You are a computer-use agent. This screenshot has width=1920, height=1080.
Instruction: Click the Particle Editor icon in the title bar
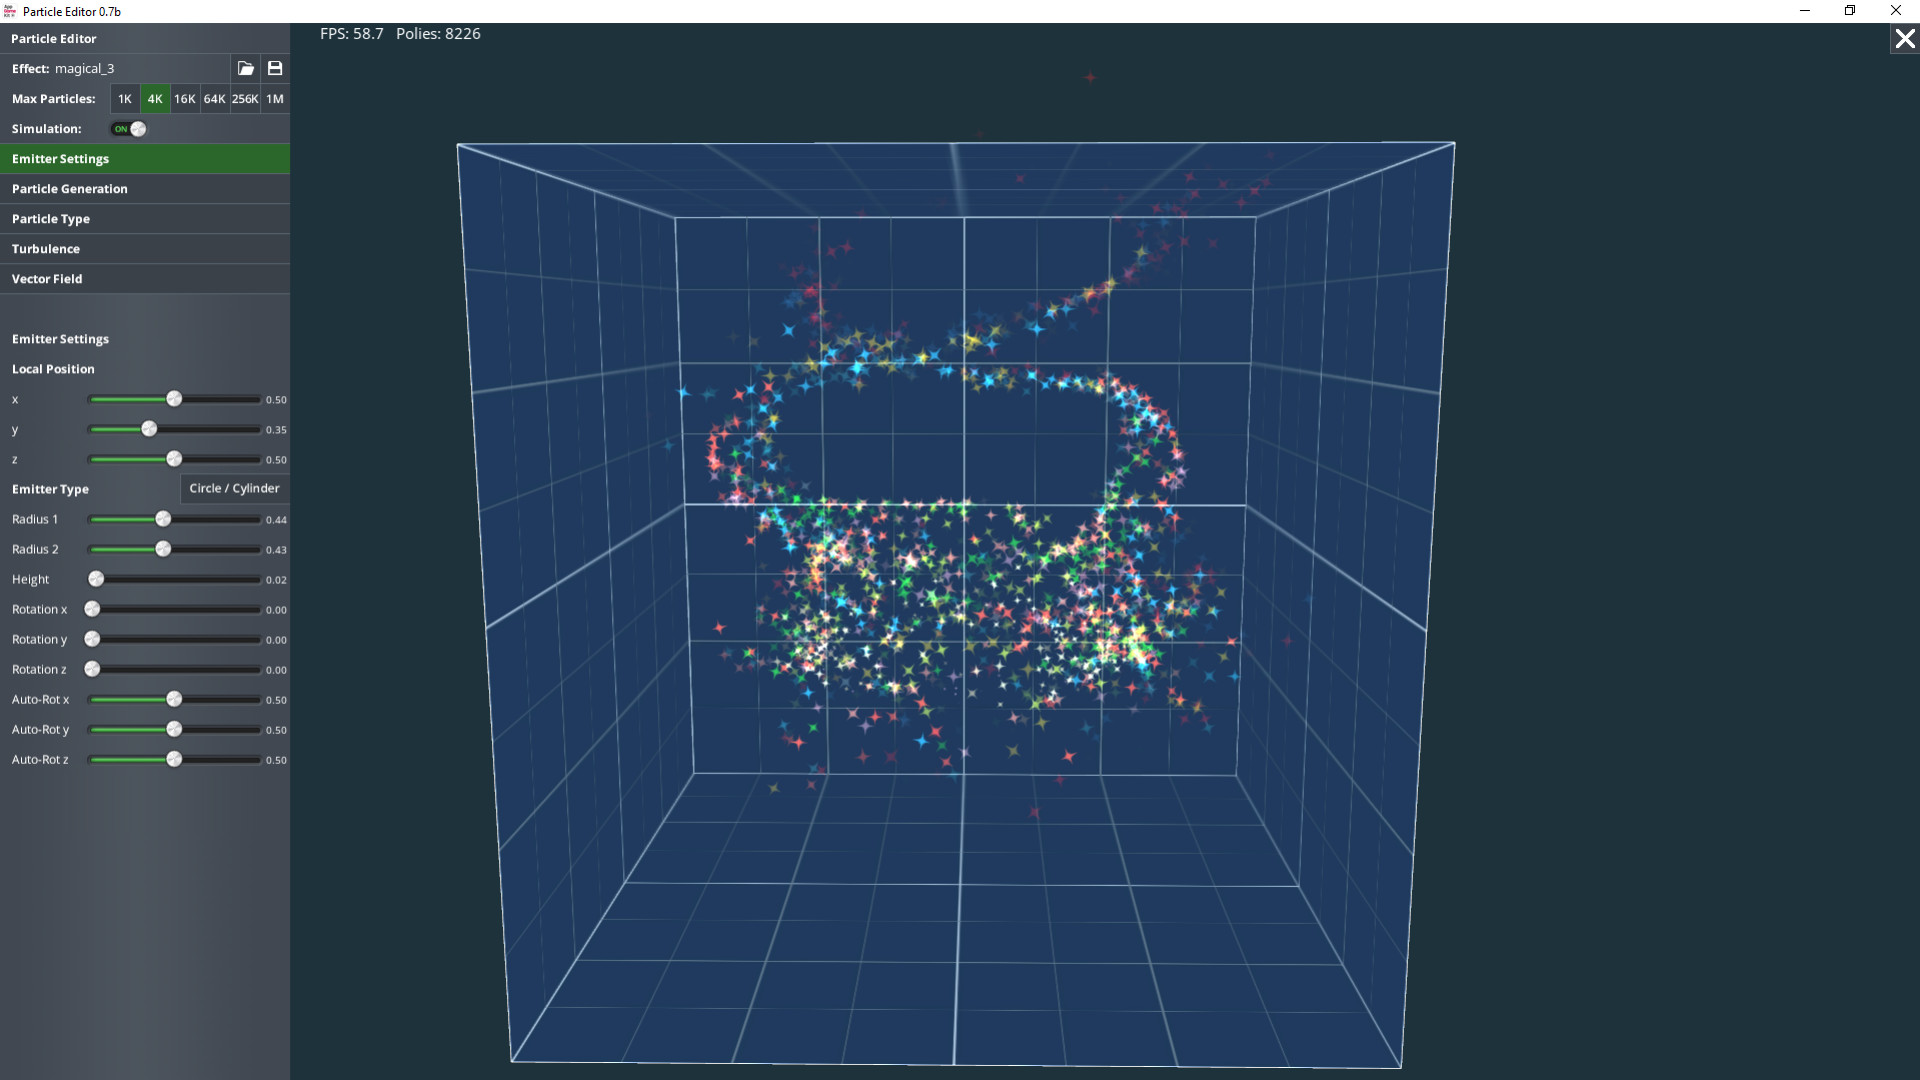9,11
